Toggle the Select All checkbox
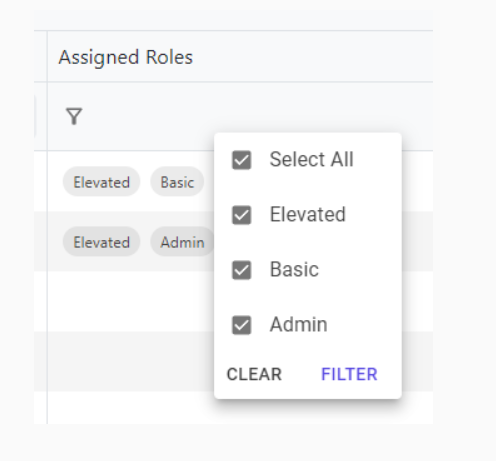 click(241, 160)
